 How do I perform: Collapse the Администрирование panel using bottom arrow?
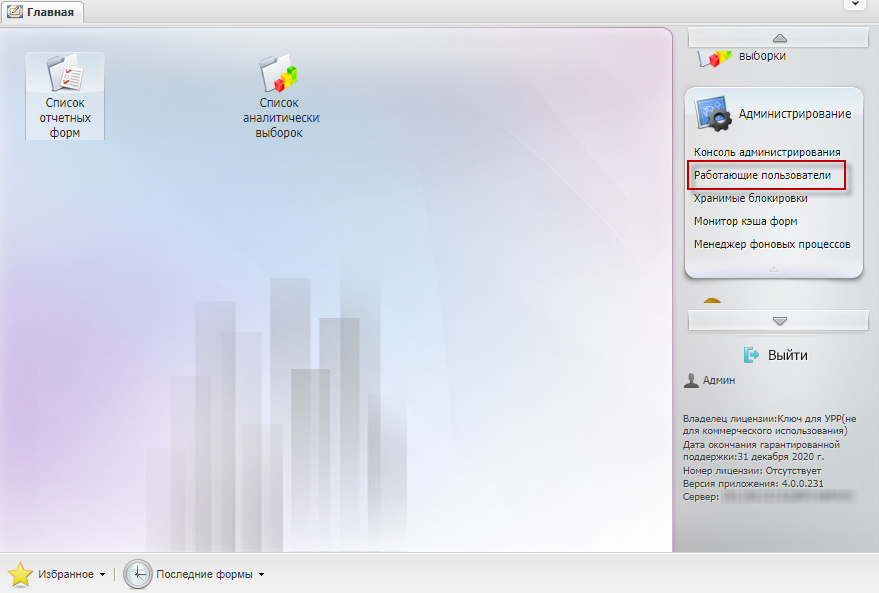coord(773,270)
